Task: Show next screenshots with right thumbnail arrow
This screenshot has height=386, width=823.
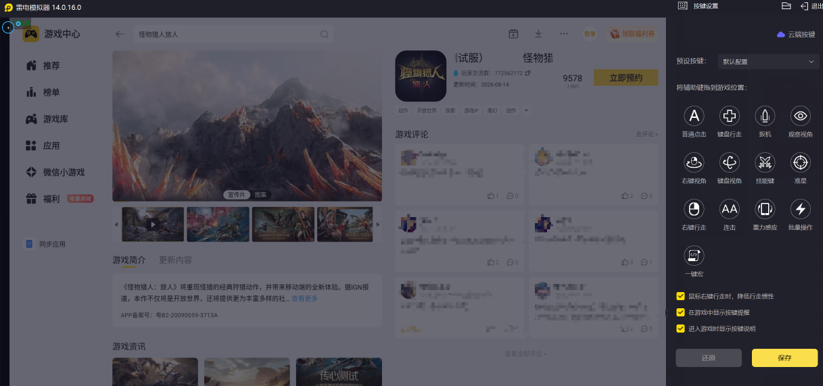Action: [x=377, y=224]
